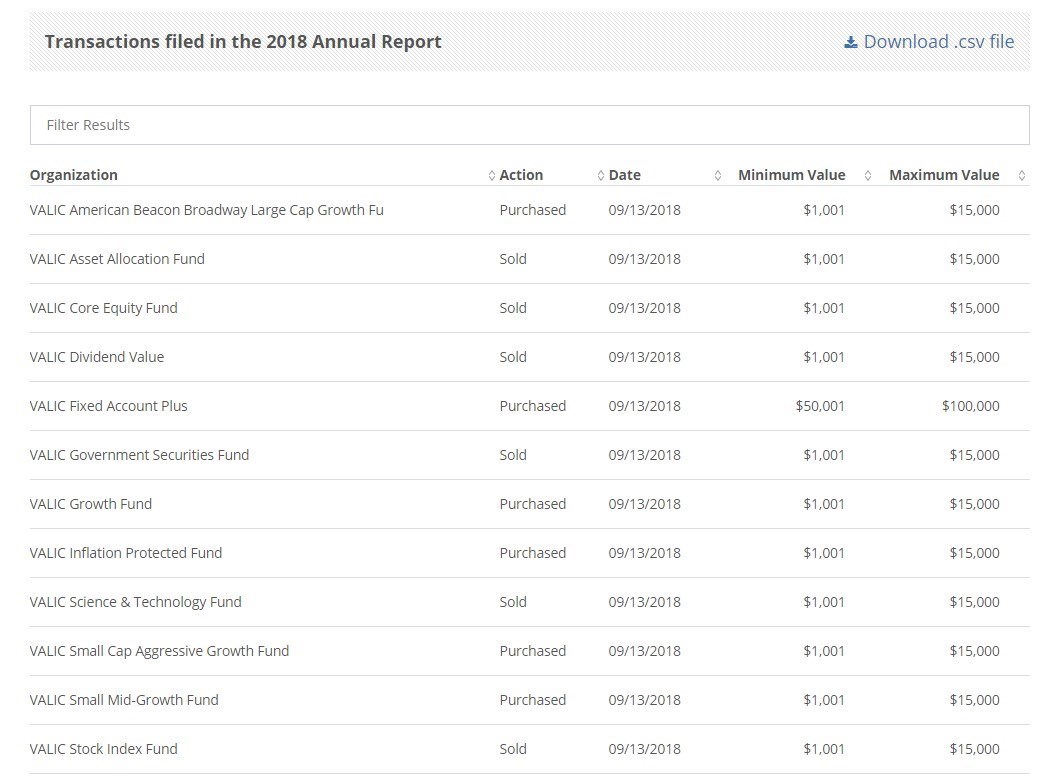Click sort arrows right of Minimum Value
The height and width of the screenshot is (776, 1052).
[867, 176]
